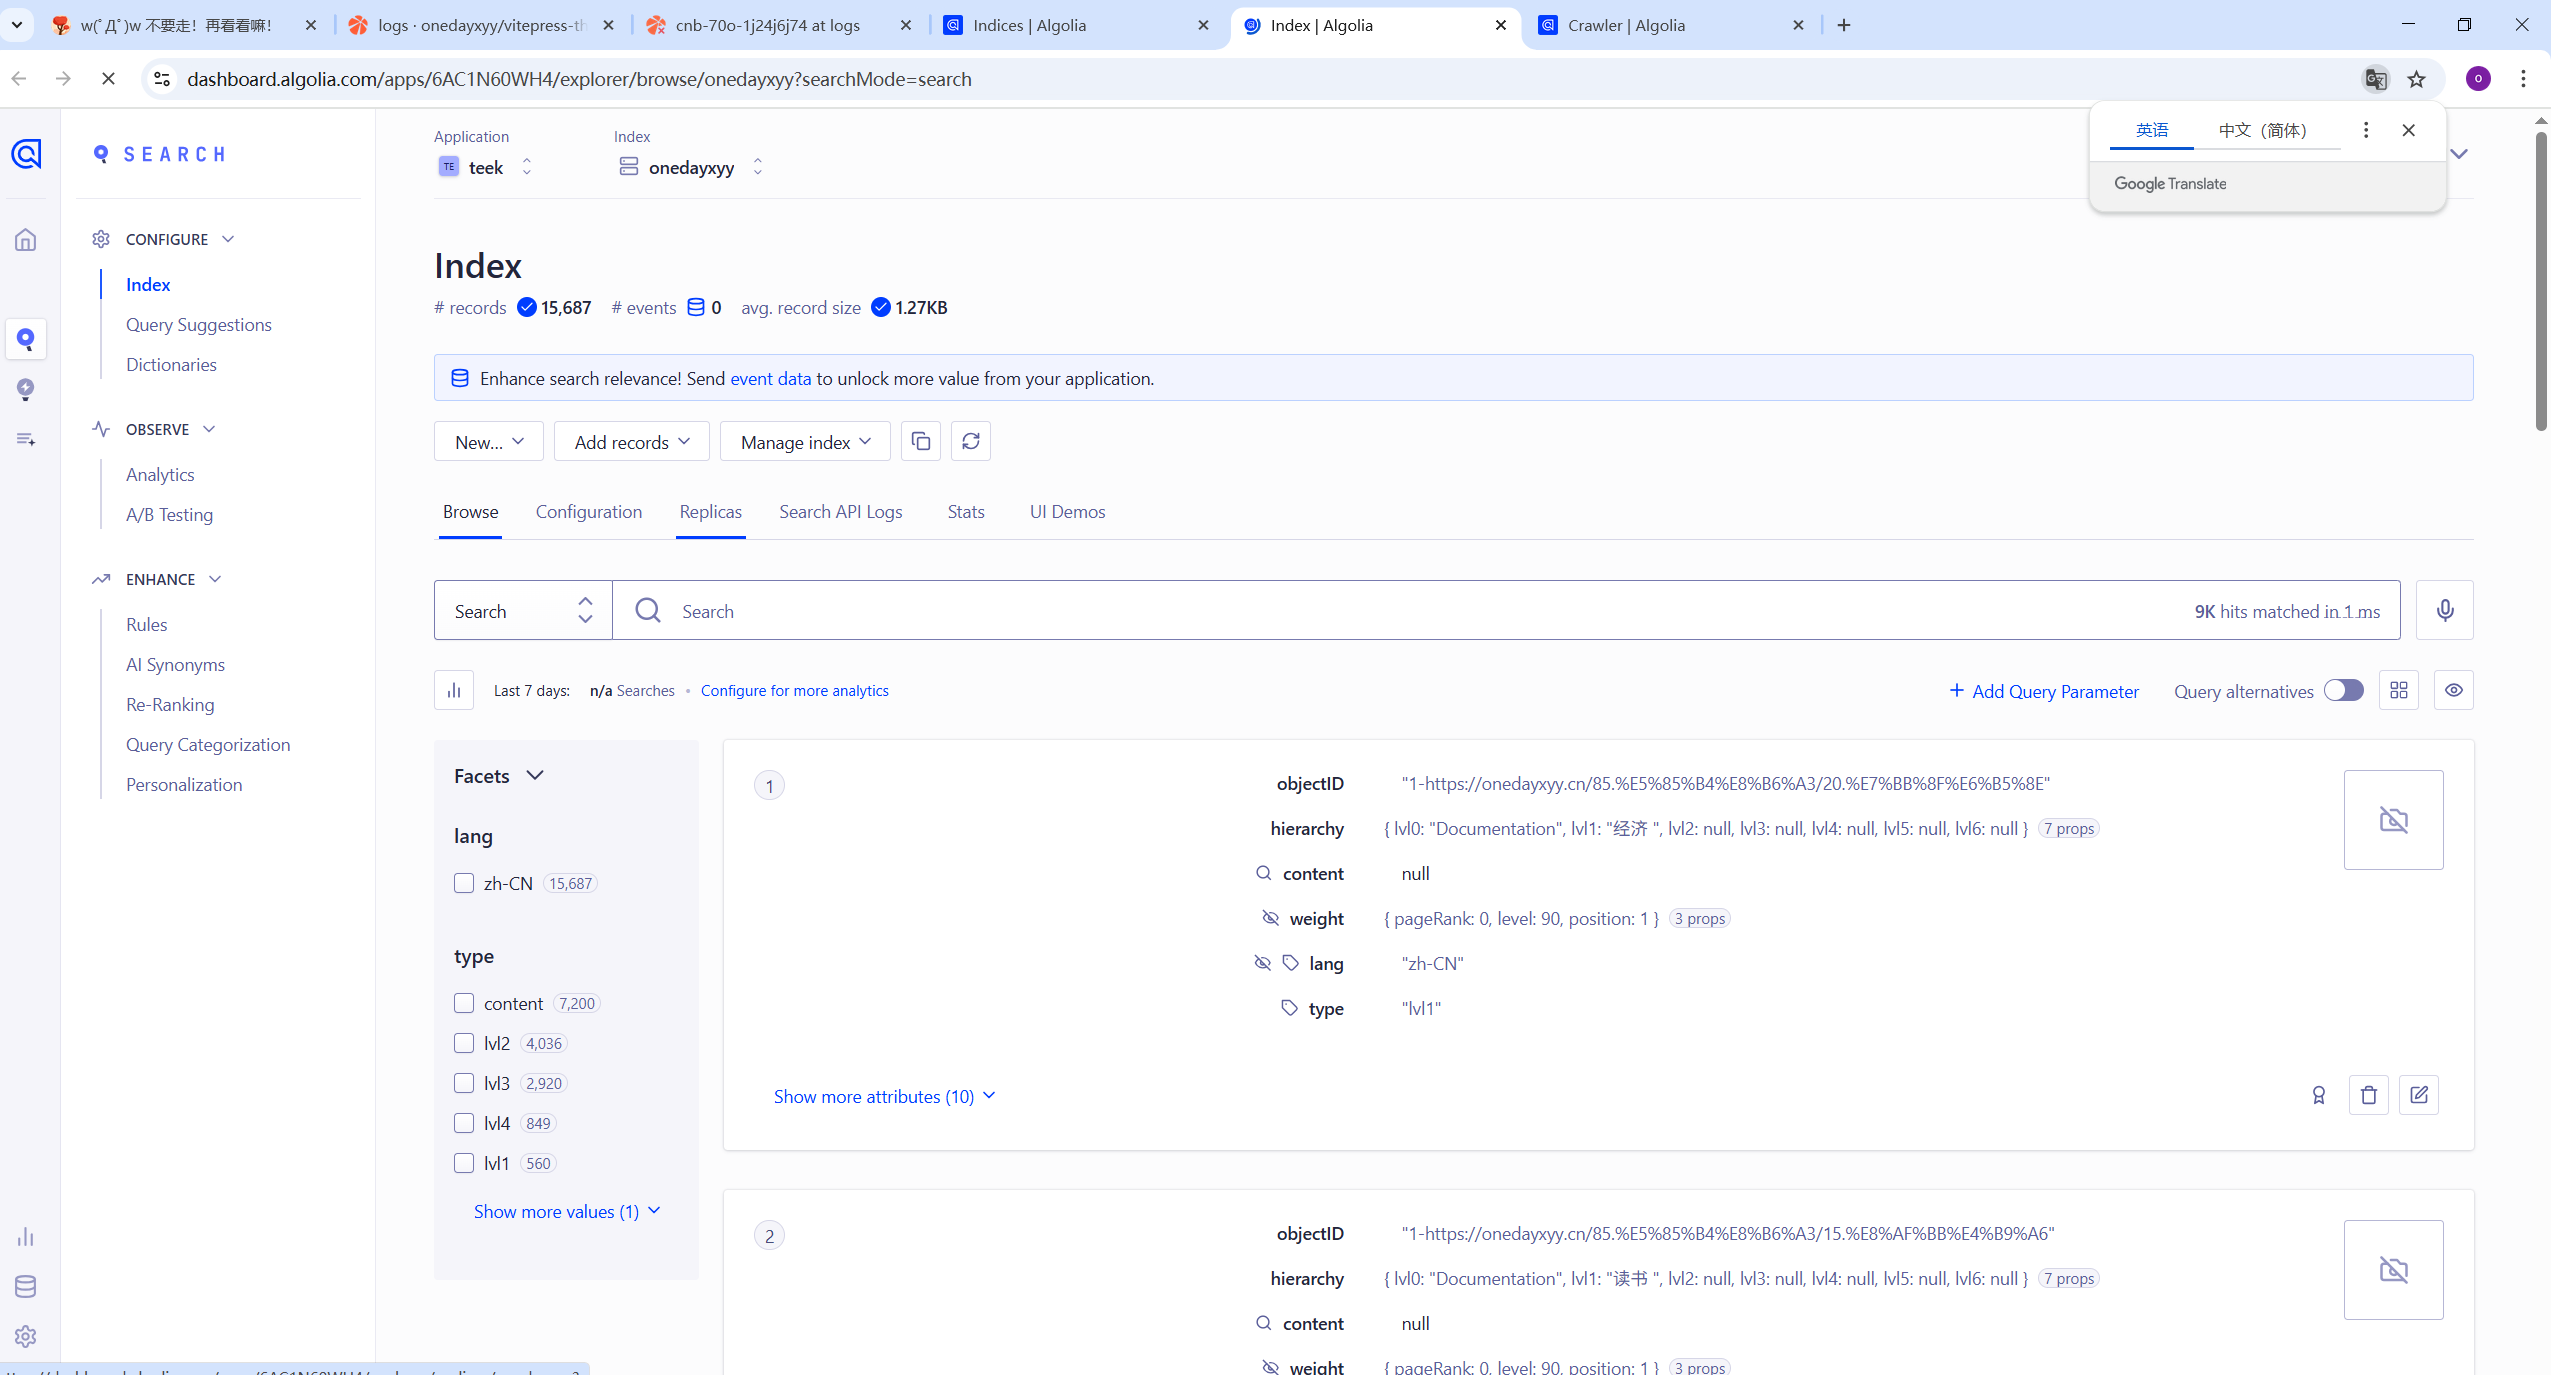The width and height of the screenshot is (2551, 1375).
Task: Click the Google Translate icon in address bar
Action: [x=2375, y=79]
